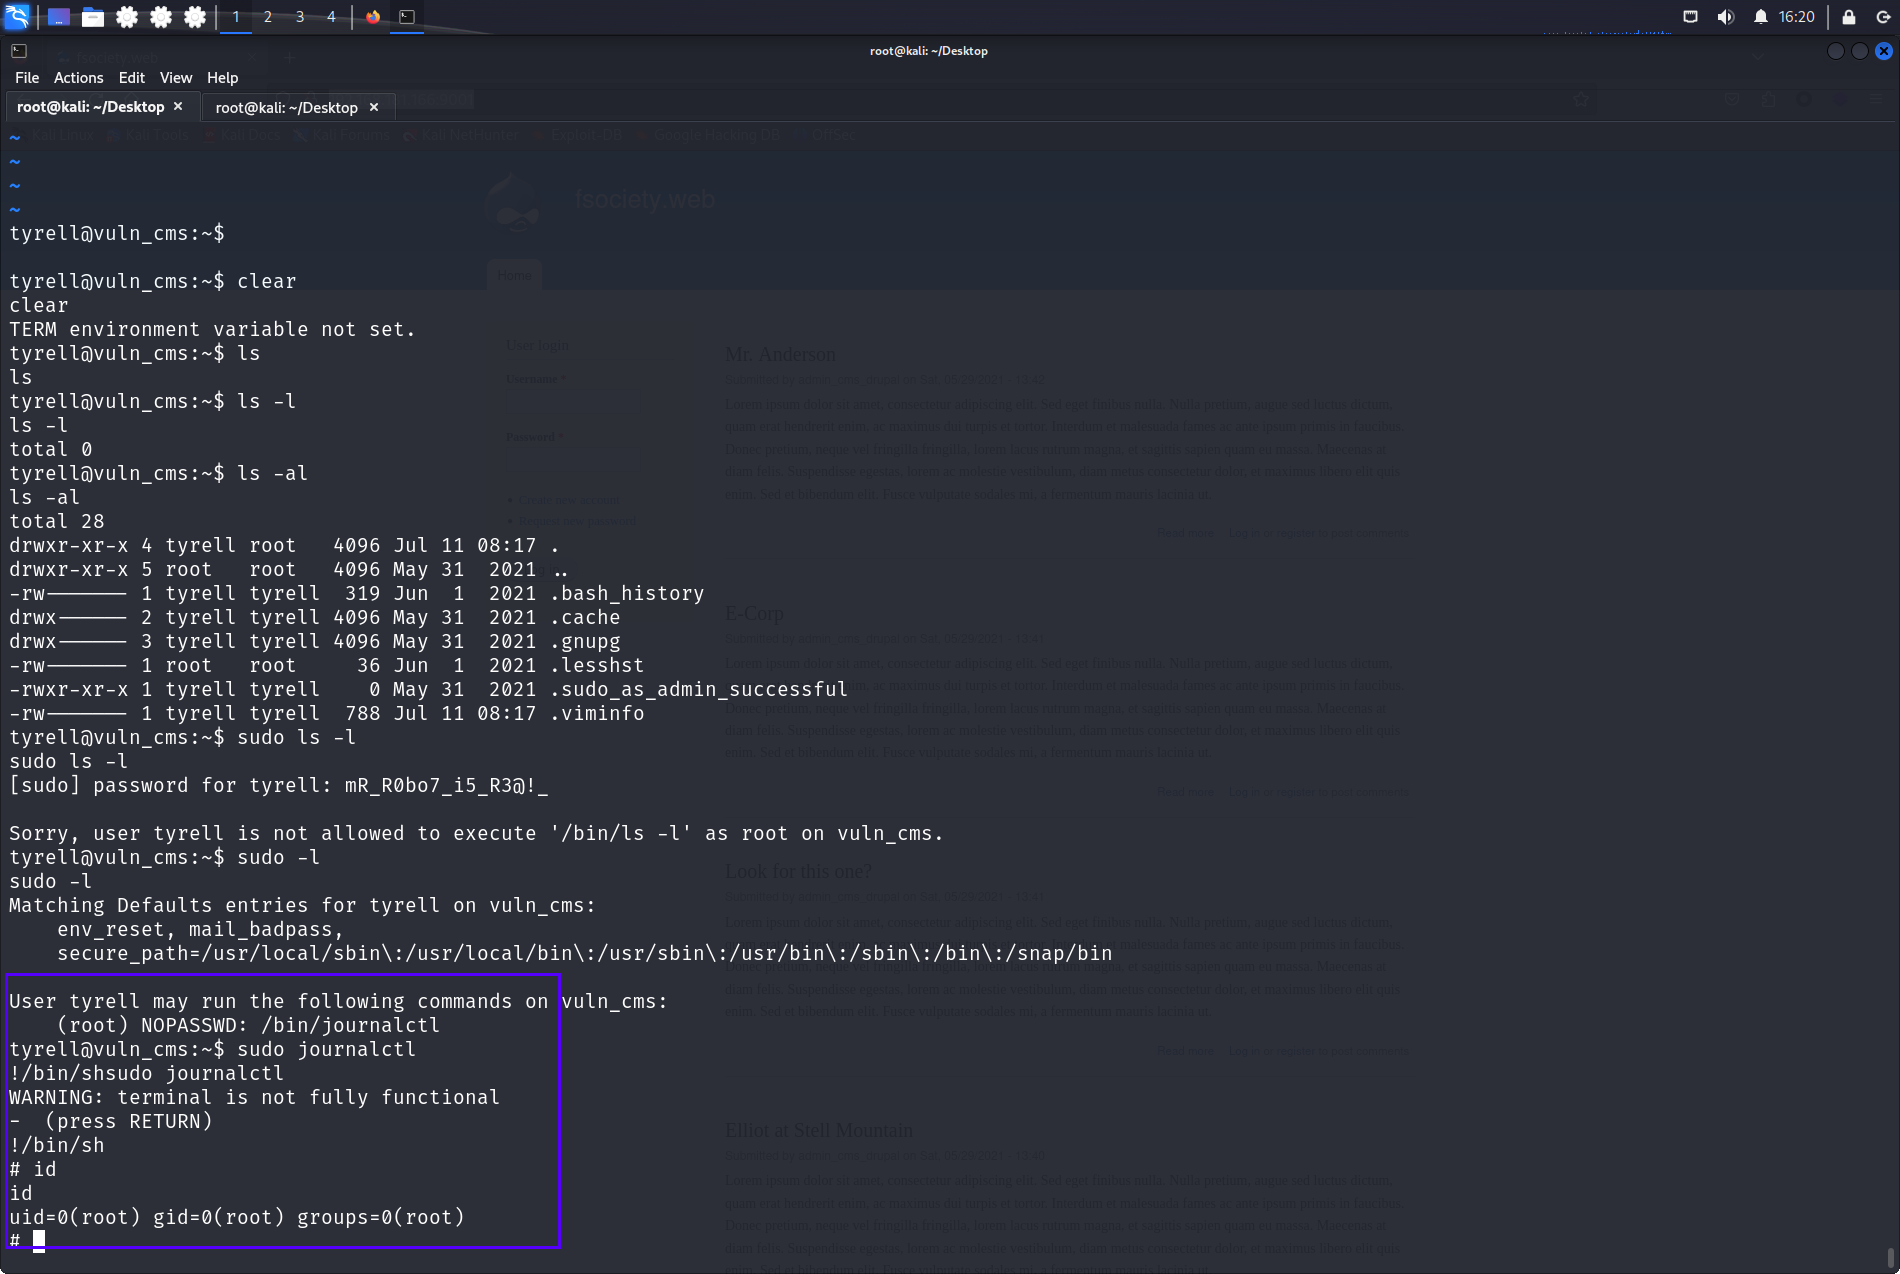Open the file manager launcher in panel
Image resolution: width=1900 pixels, height=1274 pixels.
point(93,16)
